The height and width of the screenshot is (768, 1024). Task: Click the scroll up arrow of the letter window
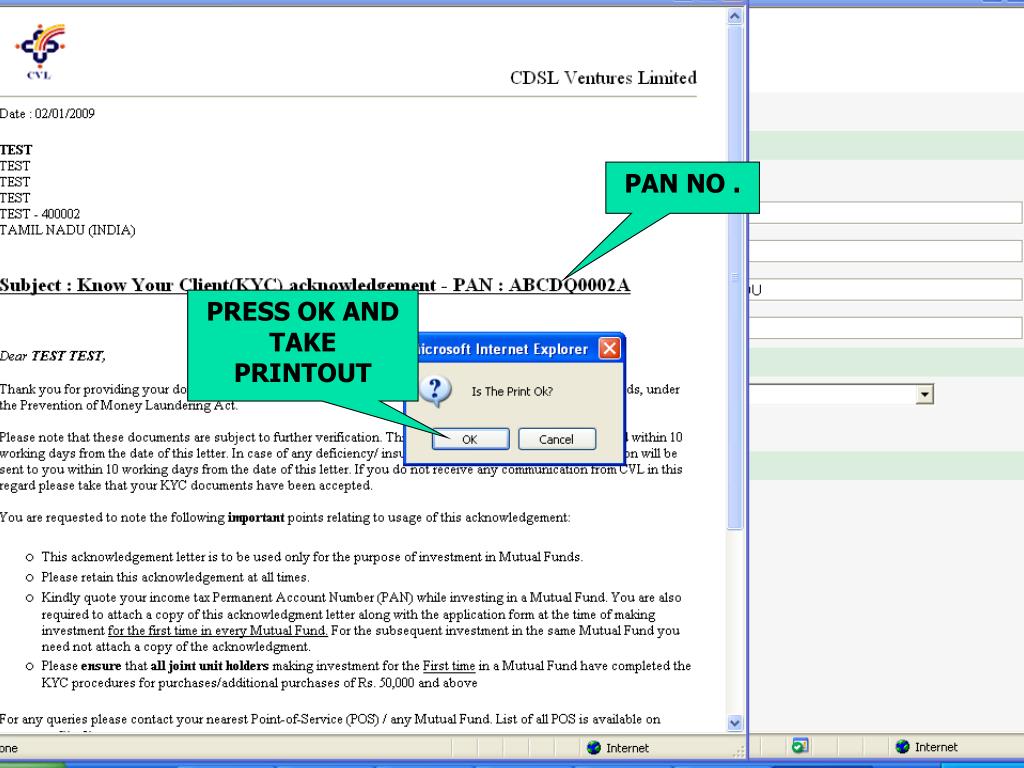735,16
